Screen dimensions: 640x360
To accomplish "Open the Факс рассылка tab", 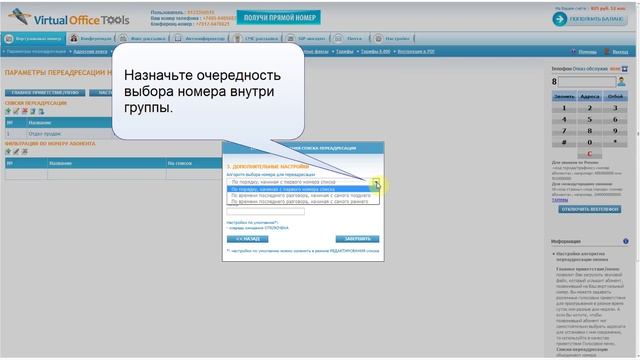I will (142, 39).
